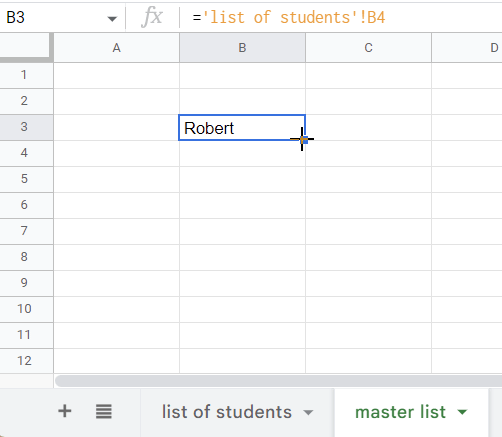
Task: Select row 4 header
Action: [26, 153]
